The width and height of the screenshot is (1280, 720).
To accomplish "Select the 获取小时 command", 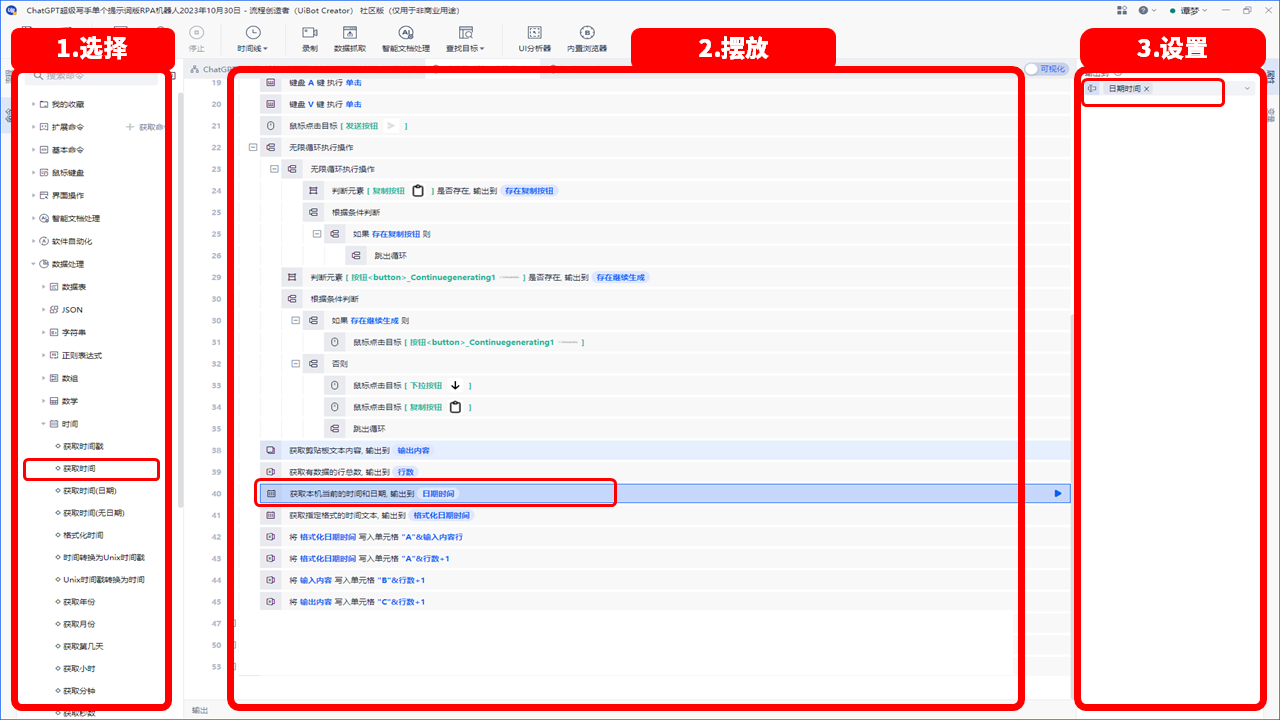I will (79, 668).
